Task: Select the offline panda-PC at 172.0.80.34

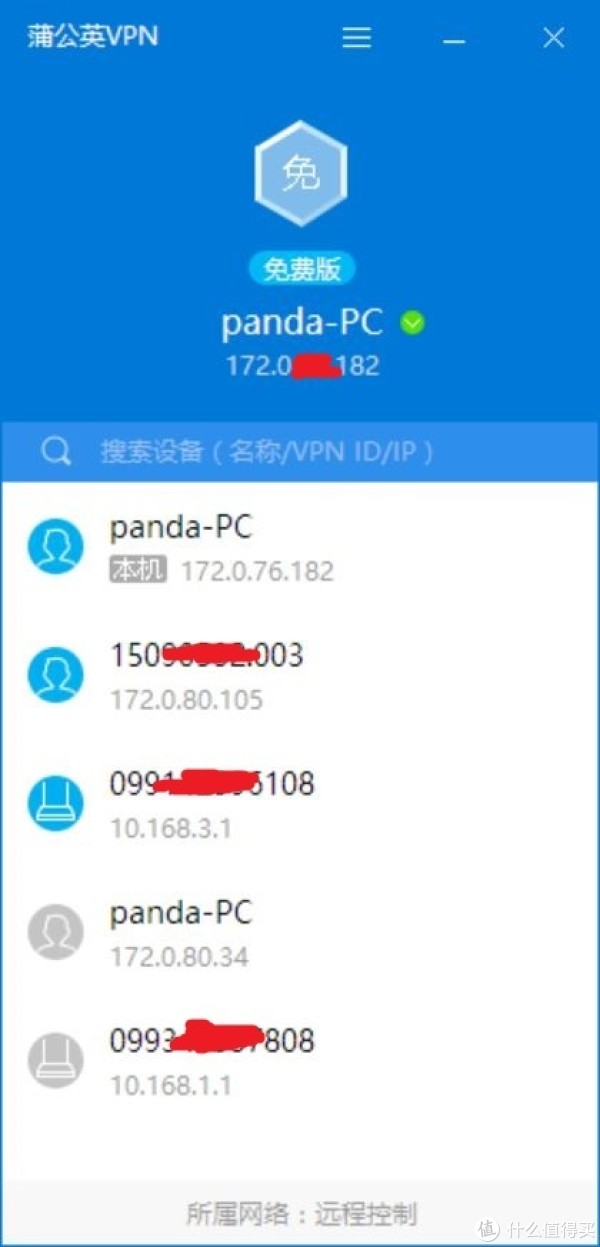Action: point(300,934)
